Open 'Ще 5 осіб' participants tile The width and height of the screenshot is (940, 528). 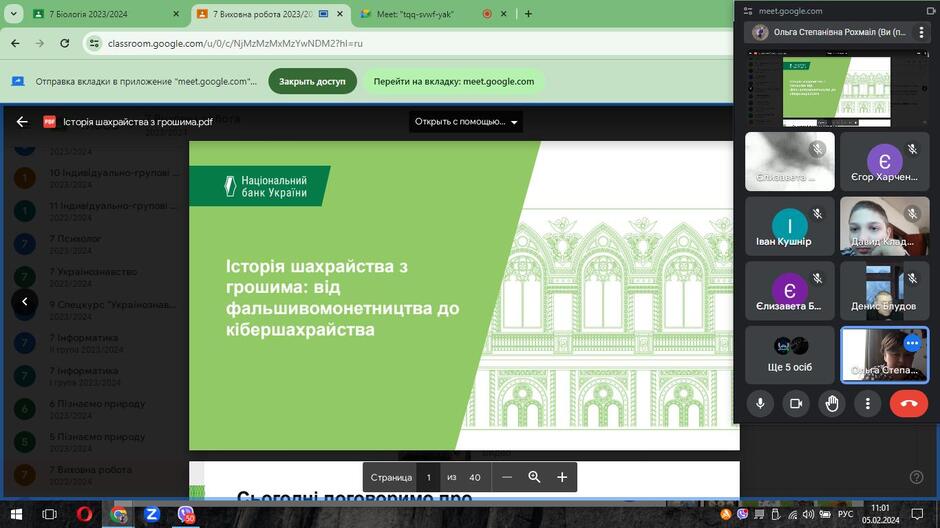tap(790, 355)
